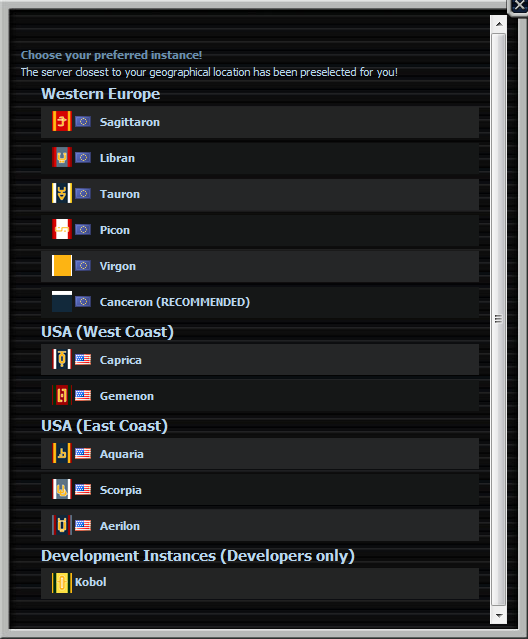Click the scrollbar up arrow
528x639 pixels.
[499, 24]
